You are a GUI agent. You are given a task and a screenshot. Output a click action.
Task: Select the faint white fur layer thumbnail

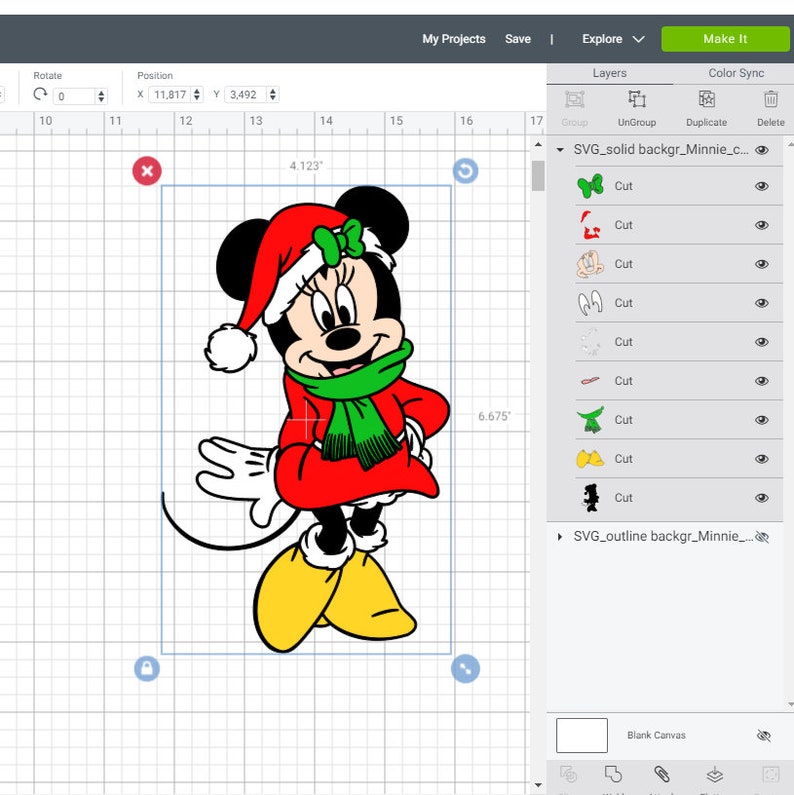pyautogui.click(x=590, y=342)
